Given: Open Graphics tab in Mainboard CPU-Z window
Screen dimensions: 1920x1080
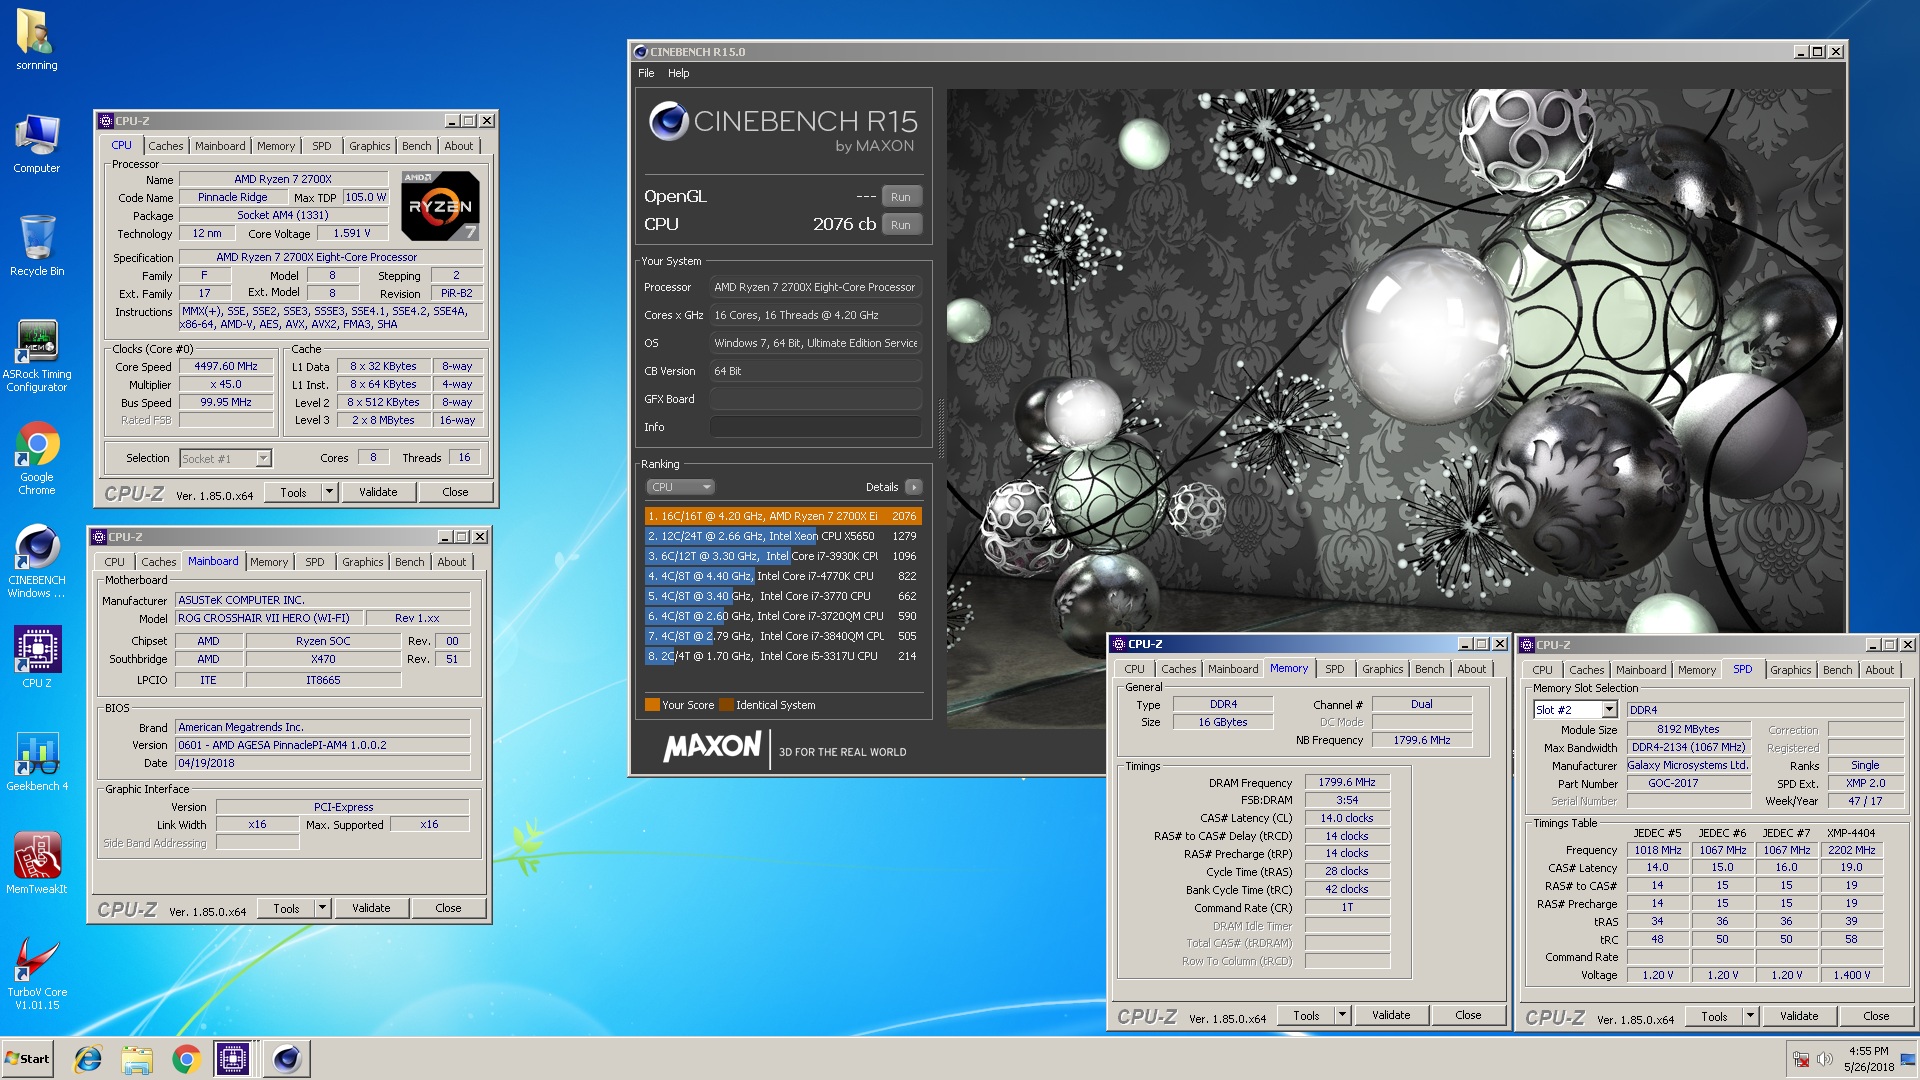Looking at the screenshot, I should pyautogui.click(x=363, y=562).
